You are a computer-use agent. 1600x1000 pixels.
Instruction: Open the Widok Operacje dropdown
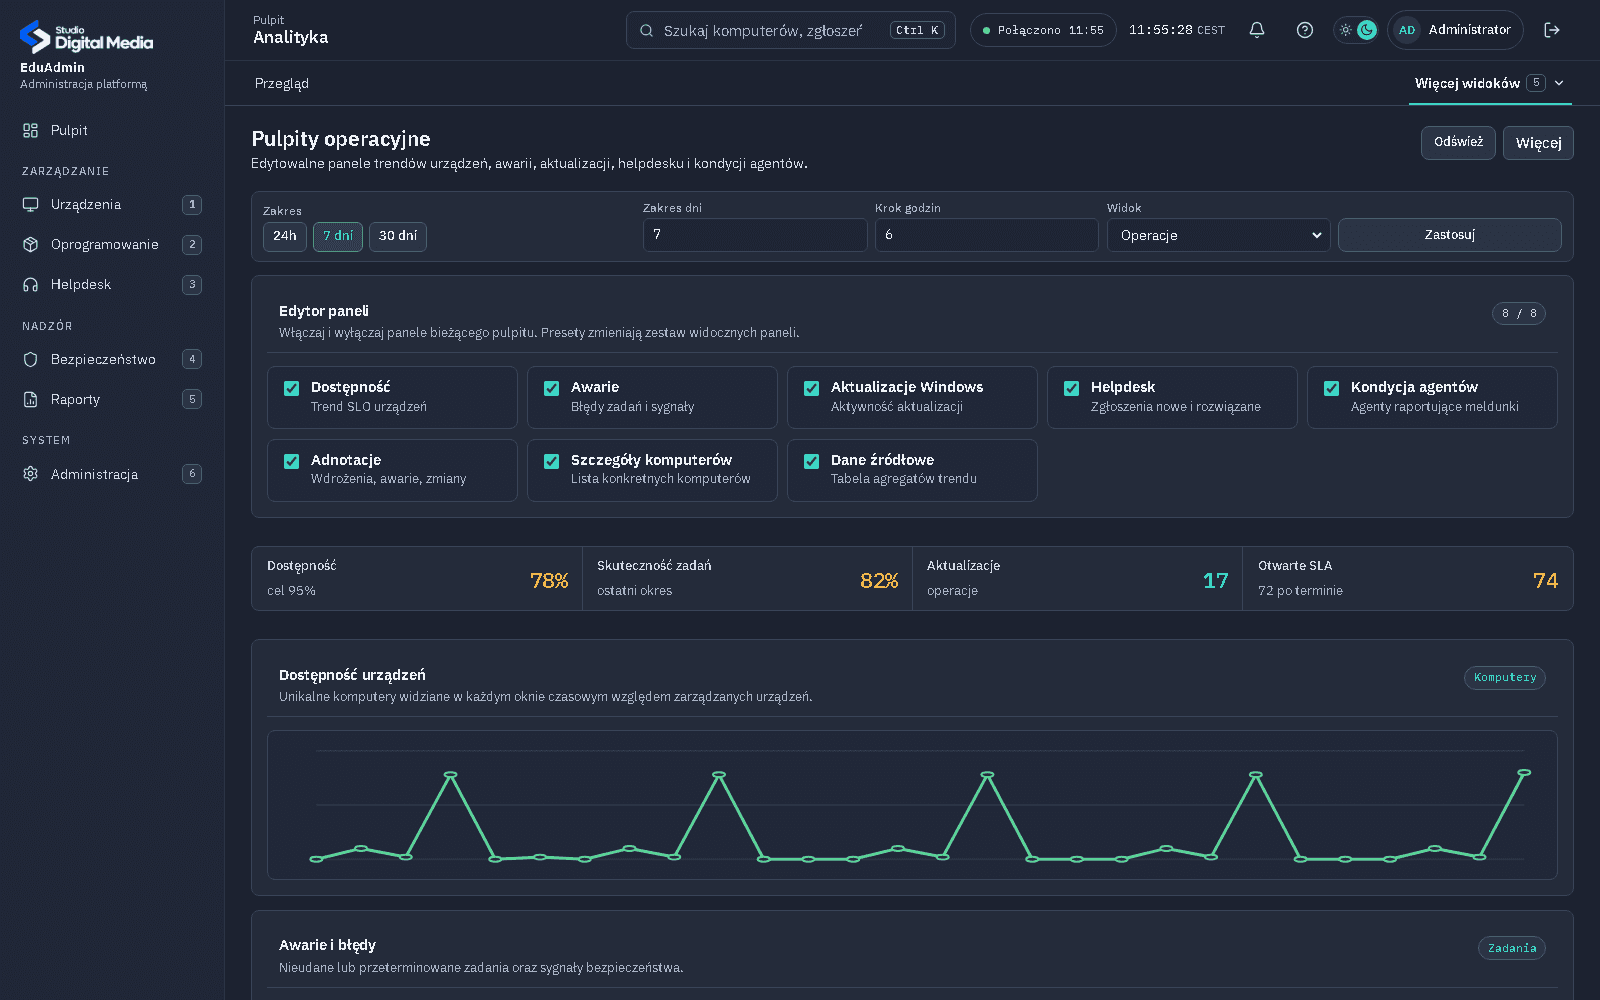[x=1218, y=235]
